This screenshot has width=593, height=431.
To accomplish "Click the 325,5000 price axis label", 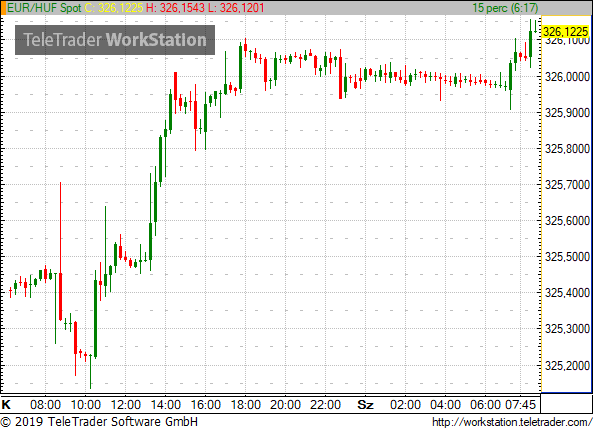I will tap(567, 257).
